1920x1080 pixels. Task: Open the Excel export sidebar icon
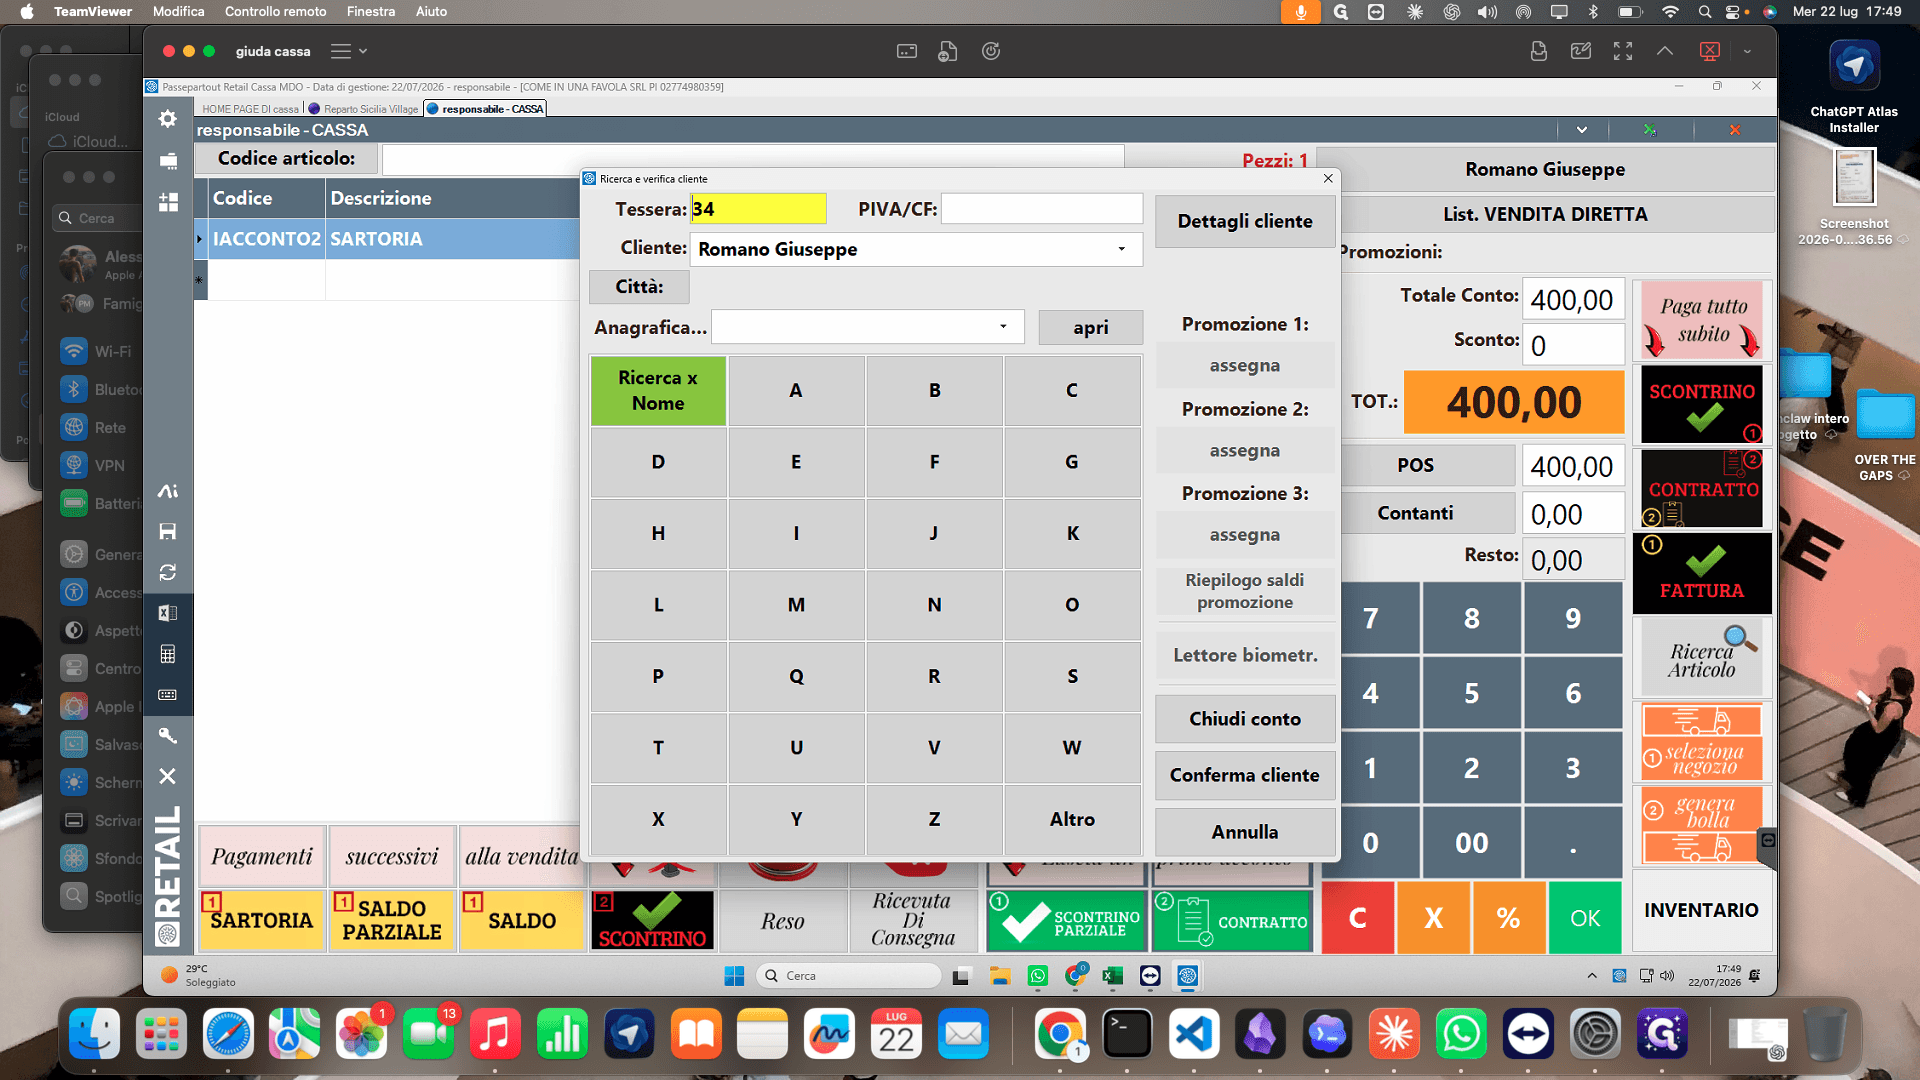168,613
